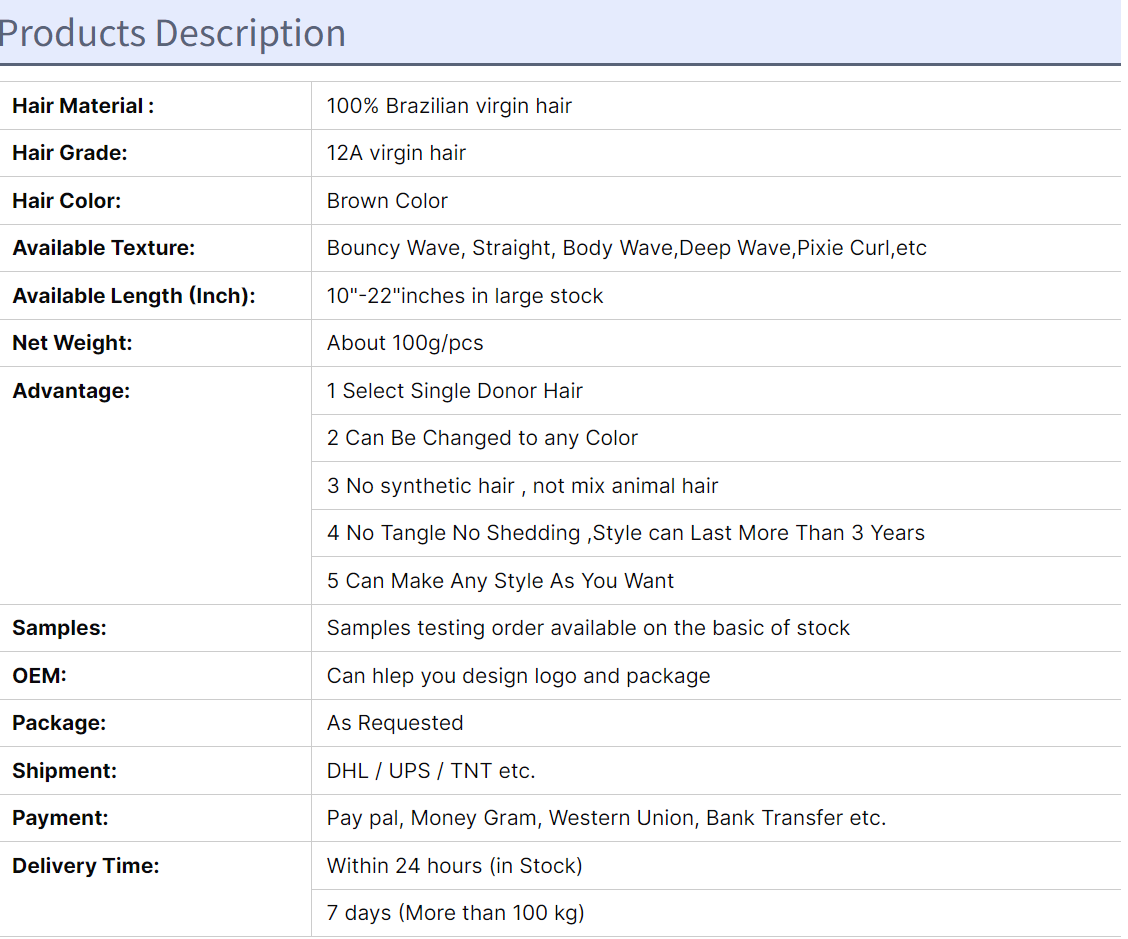
Task: Click the 100% Brazilian virgin hair text
Action: coord(449,106)
